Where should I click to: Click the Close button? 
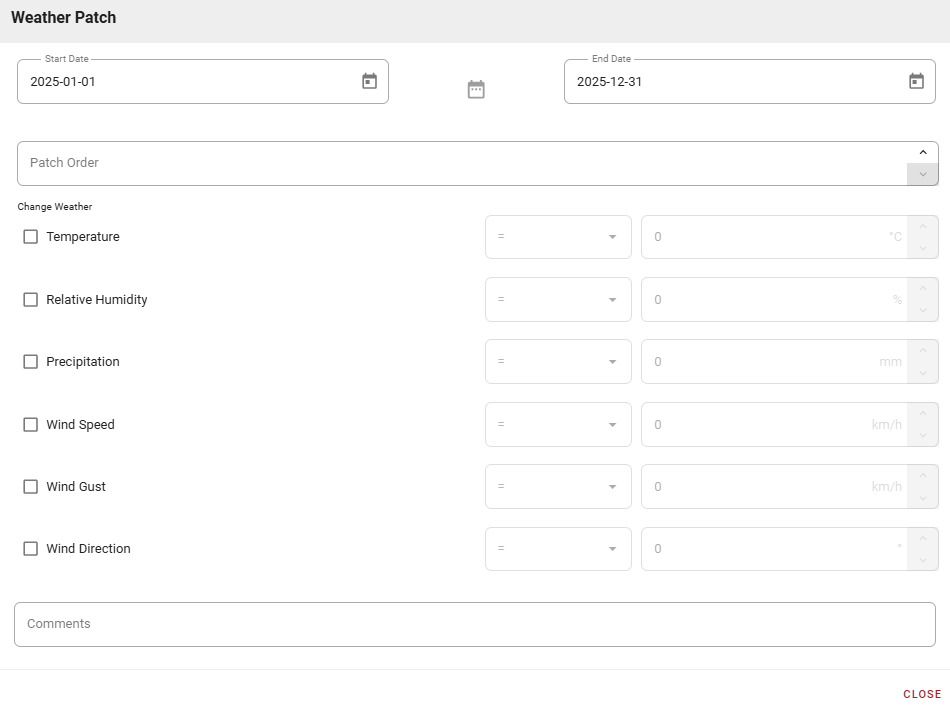click(x=921, y=694)
